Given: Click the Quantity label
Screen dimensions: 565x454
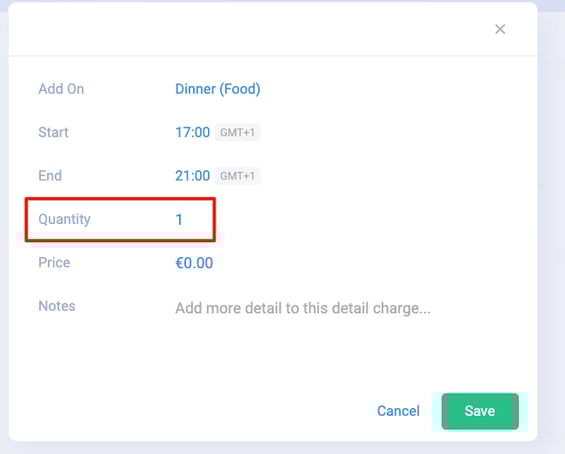Looking at the screenshot, I should click(64, 219).
